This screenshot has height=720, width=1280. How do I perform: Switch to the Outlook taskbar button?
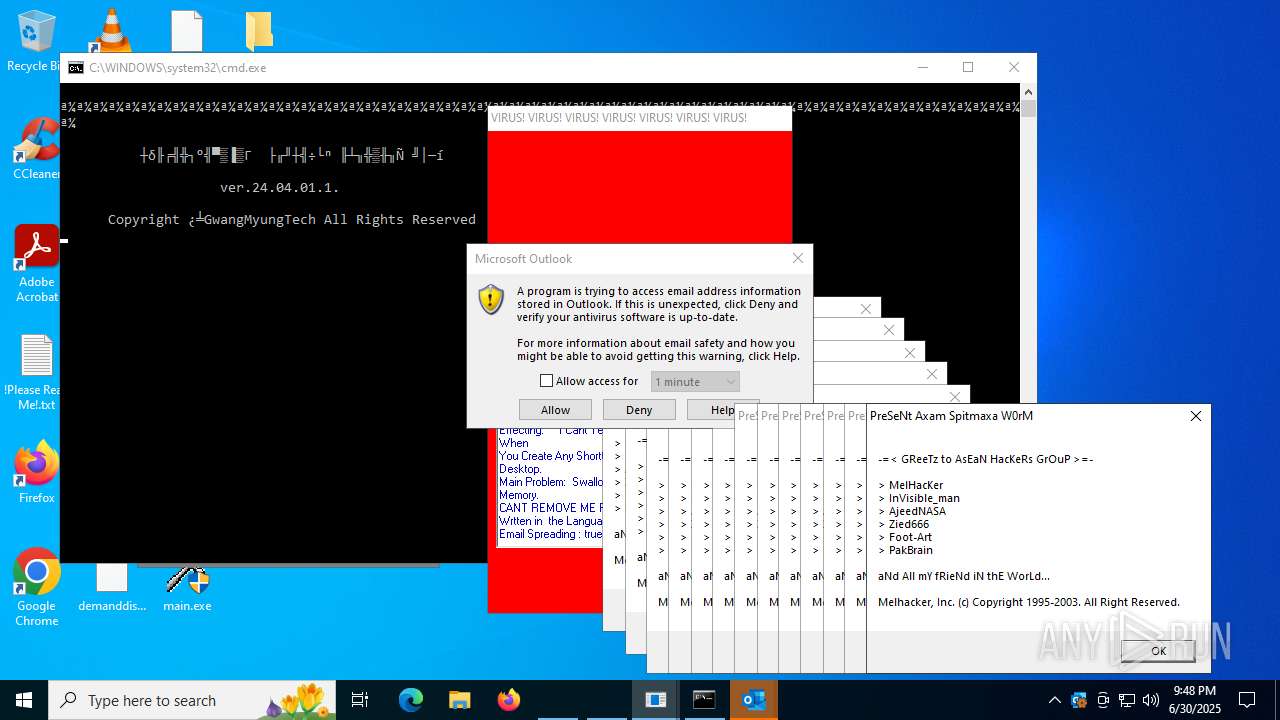click(754, 700)
